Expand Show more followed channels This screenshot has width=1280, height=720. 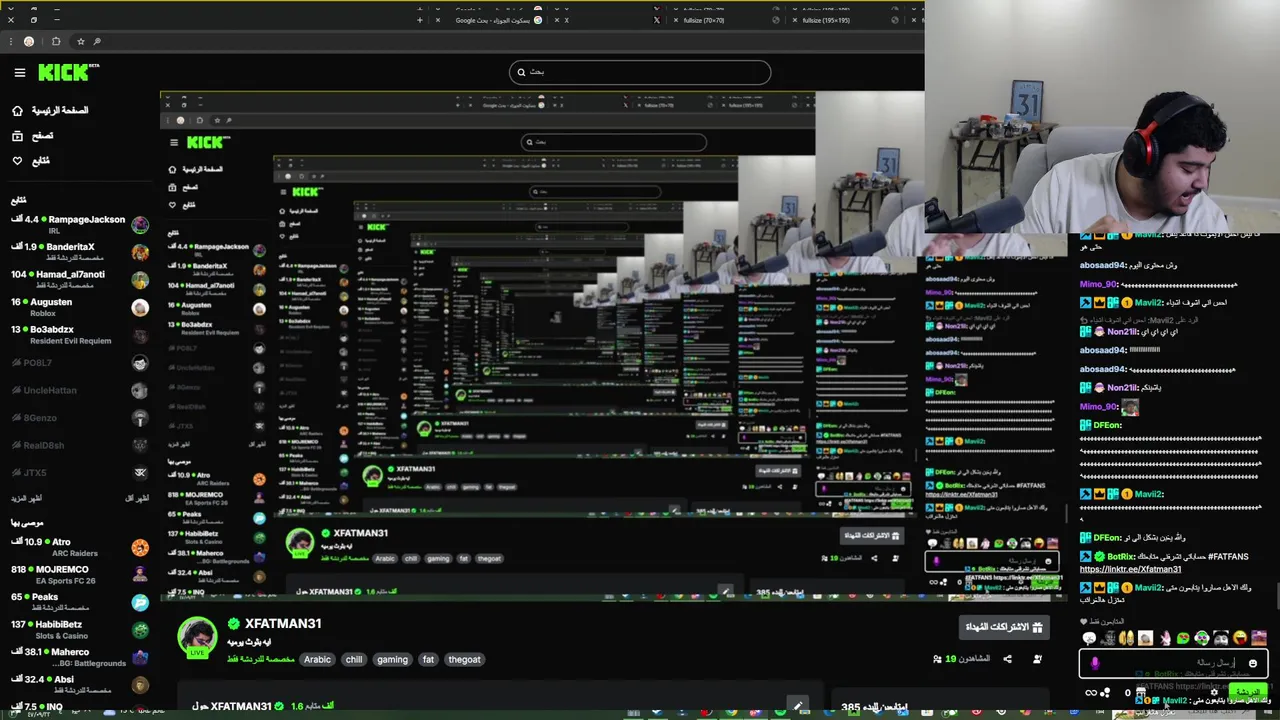click(29, 498)
